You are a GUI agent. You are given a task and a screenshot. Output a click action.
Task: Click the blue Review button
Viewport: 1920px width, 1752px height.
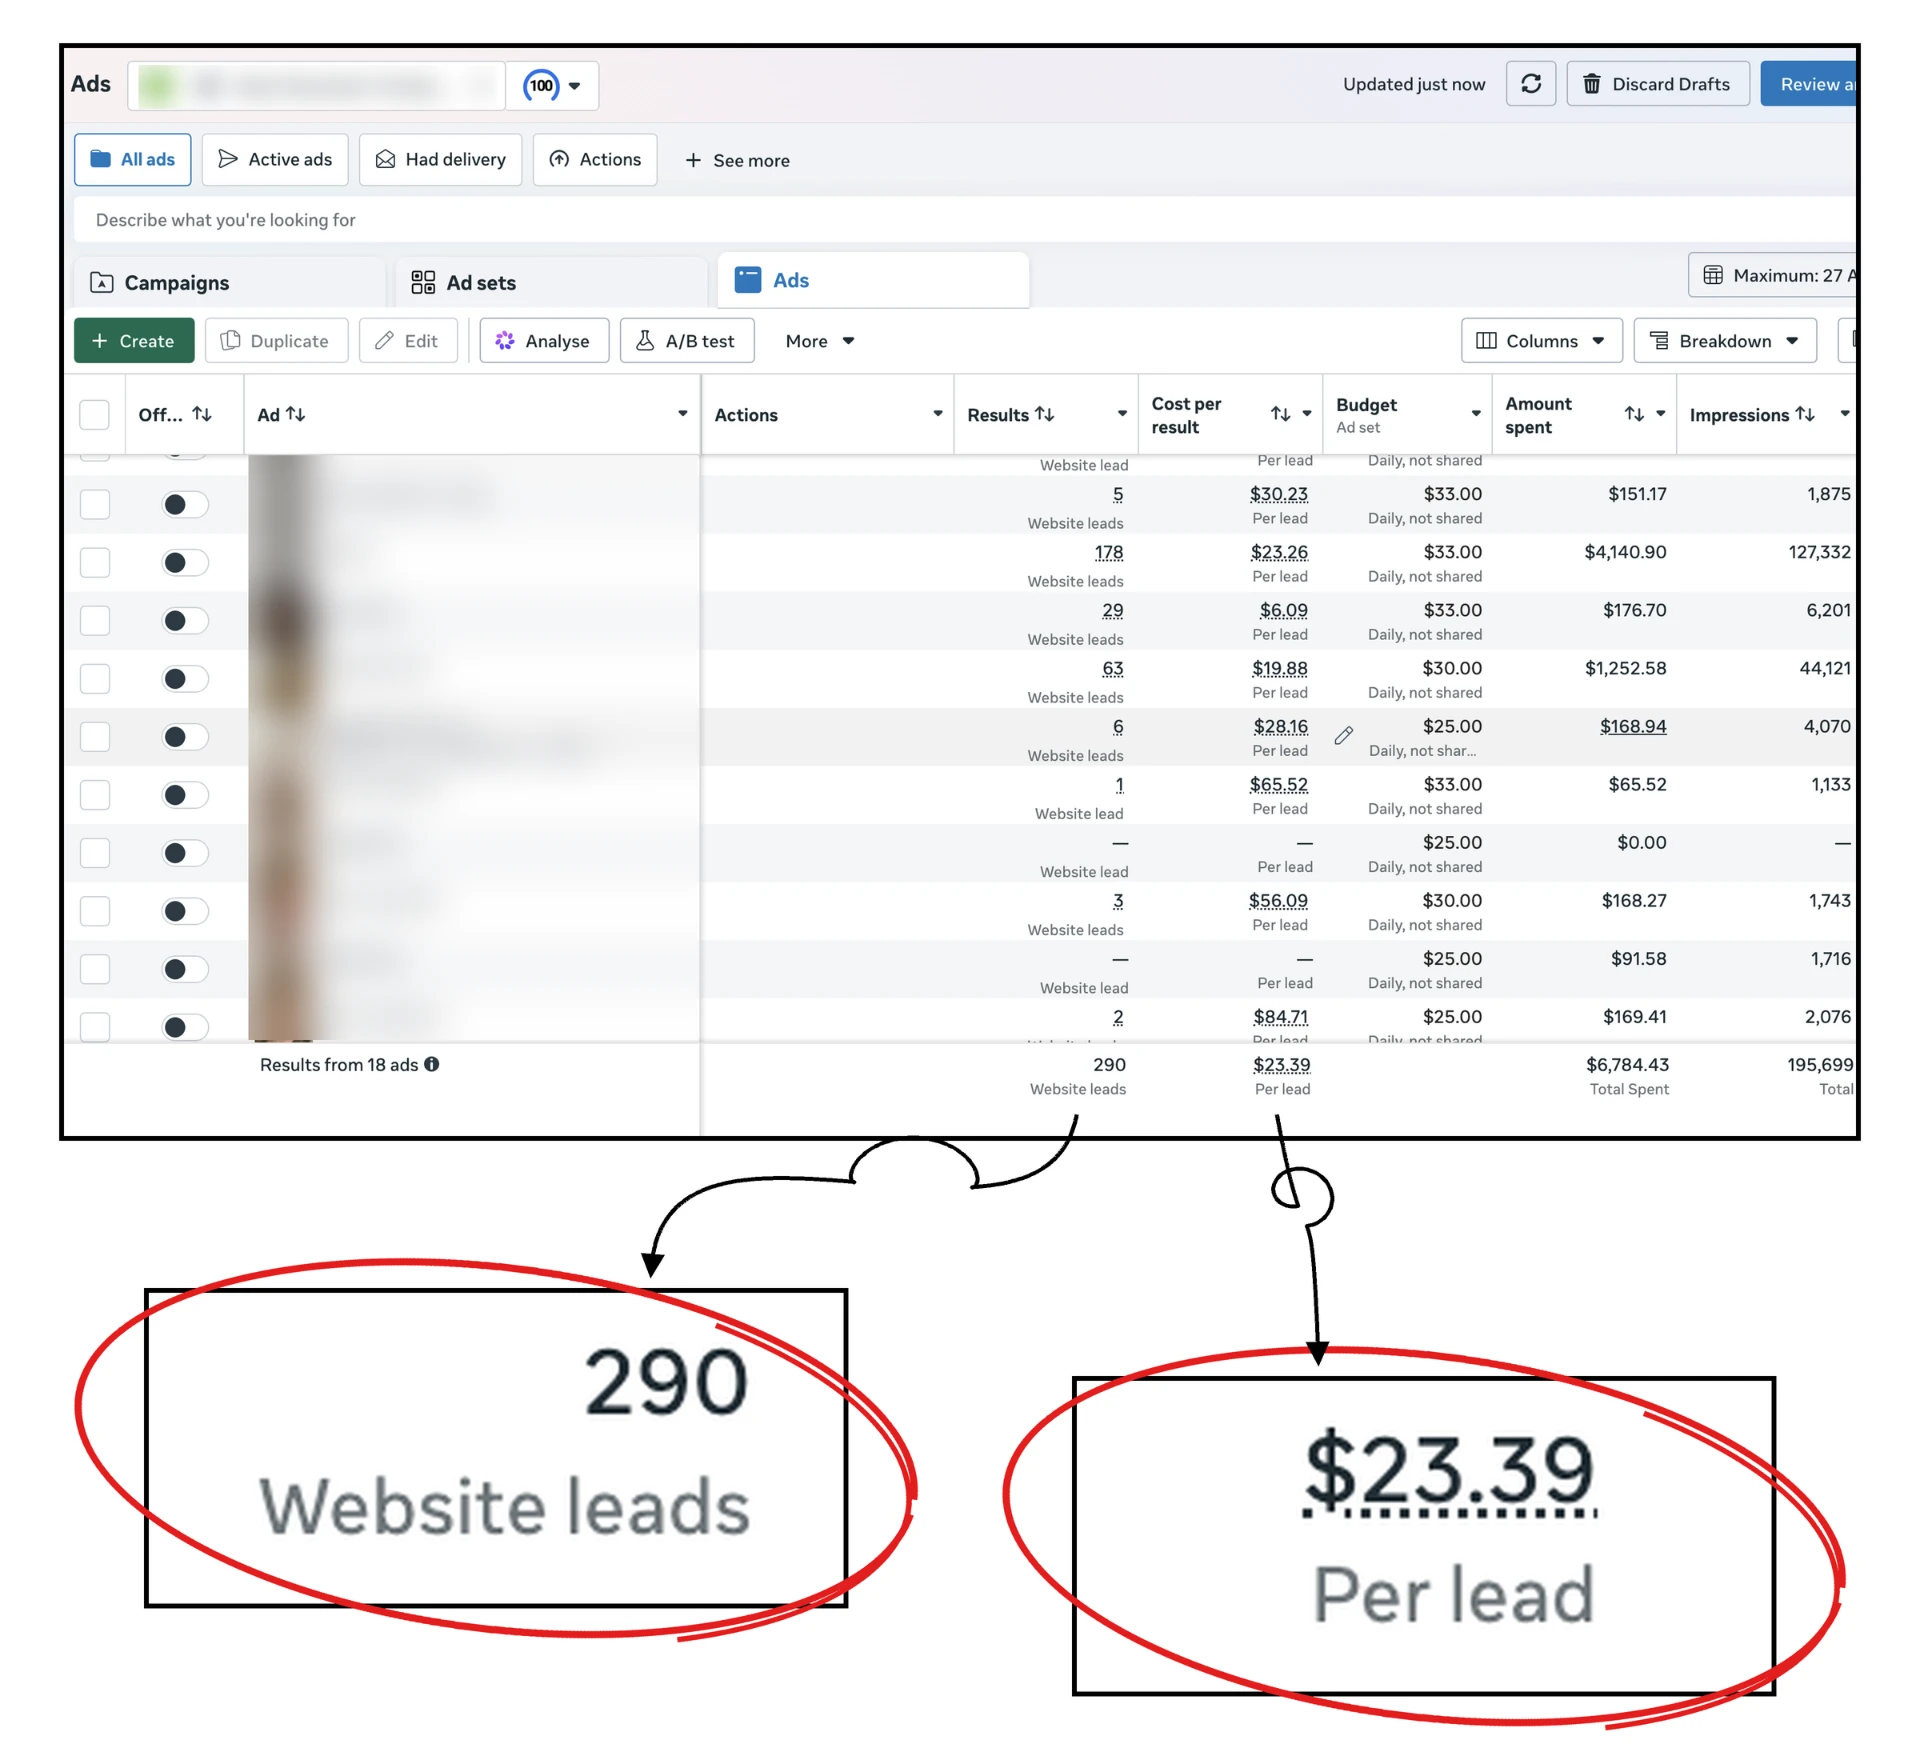point(1808,84)
